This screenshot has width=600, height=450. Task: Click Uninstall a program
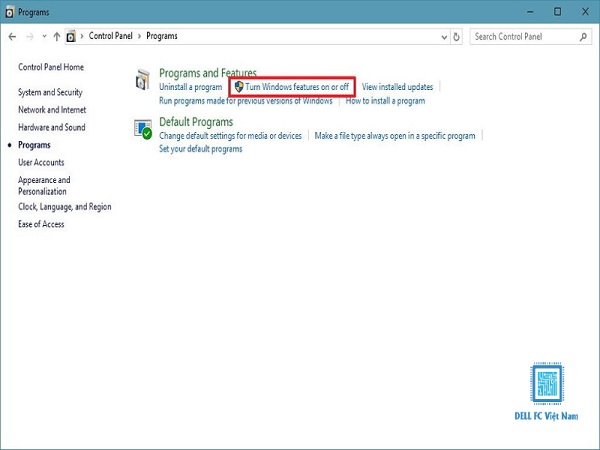(x=191, y=87)
